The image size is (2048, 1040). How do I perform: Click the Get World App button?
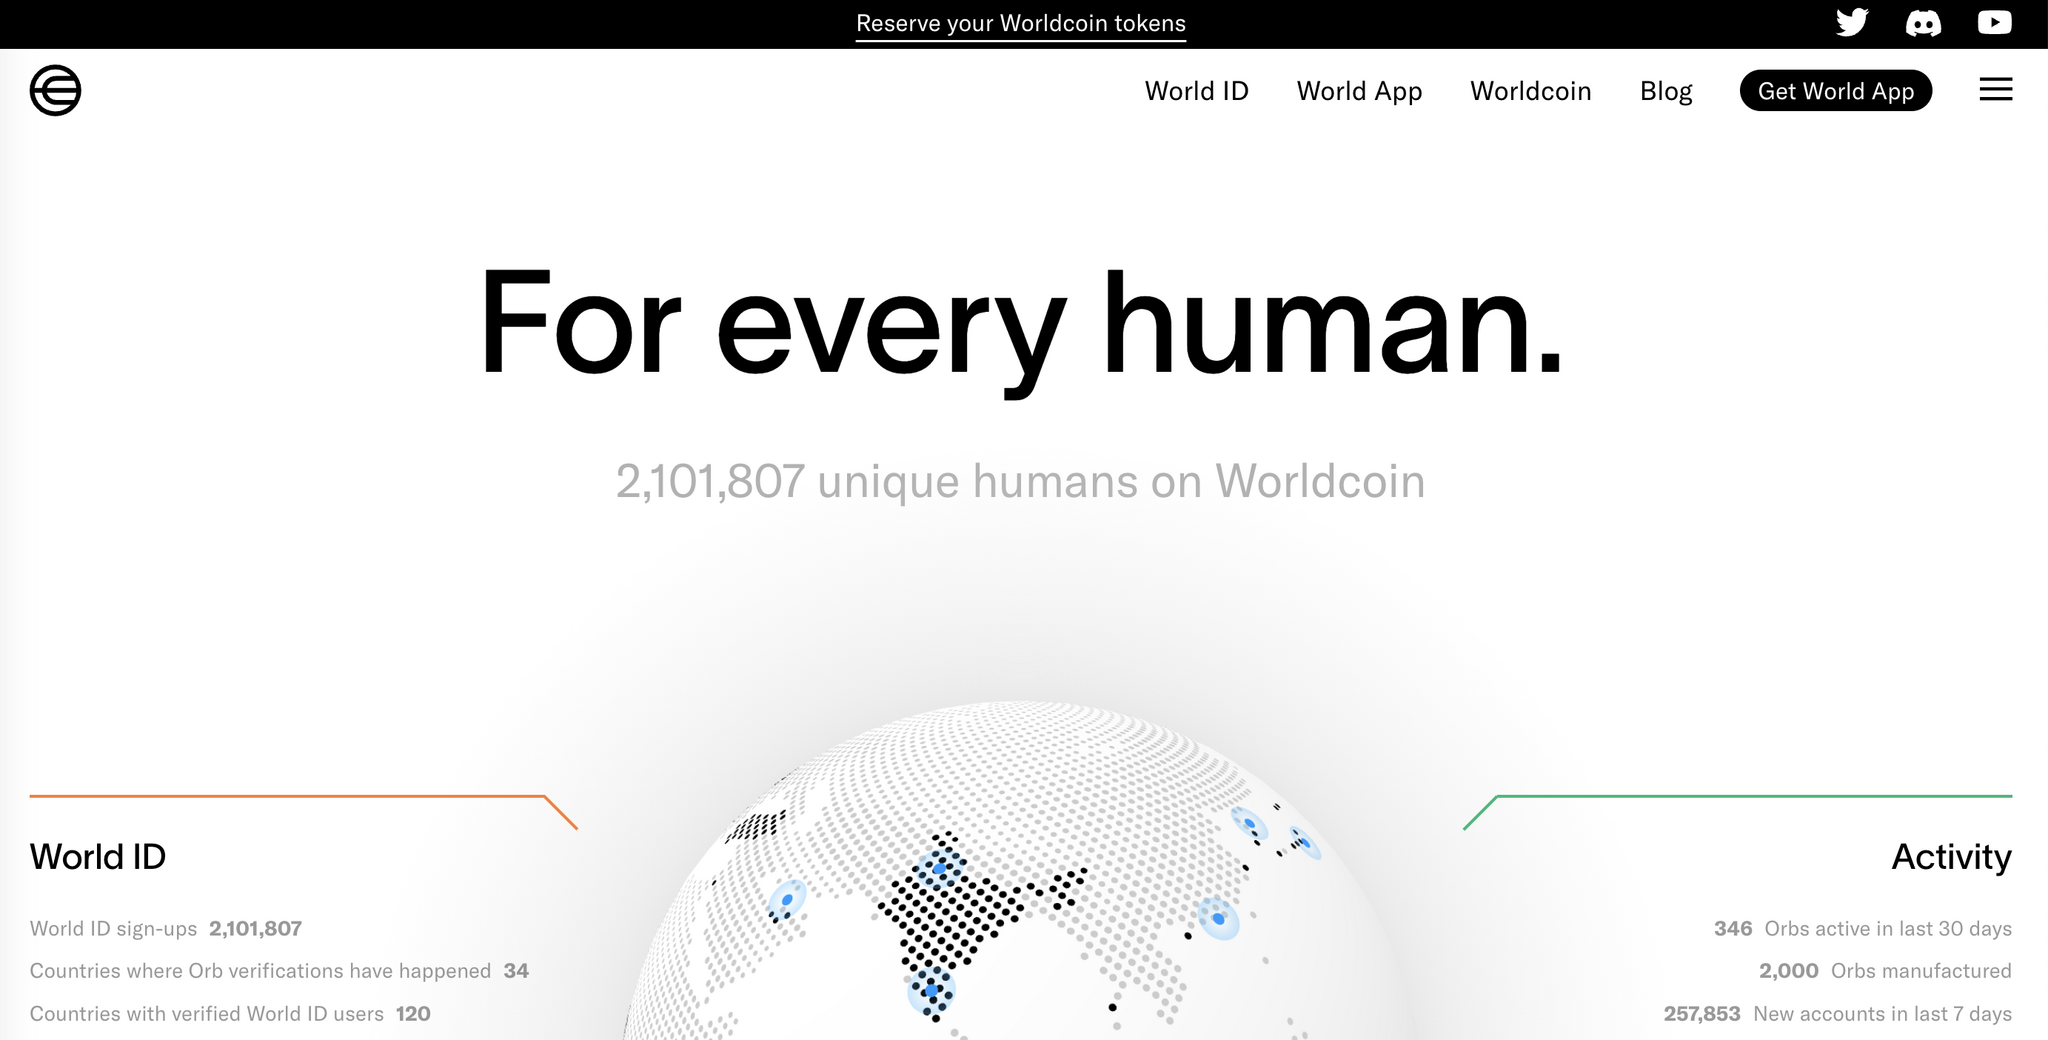click(x=1835, y=91)
